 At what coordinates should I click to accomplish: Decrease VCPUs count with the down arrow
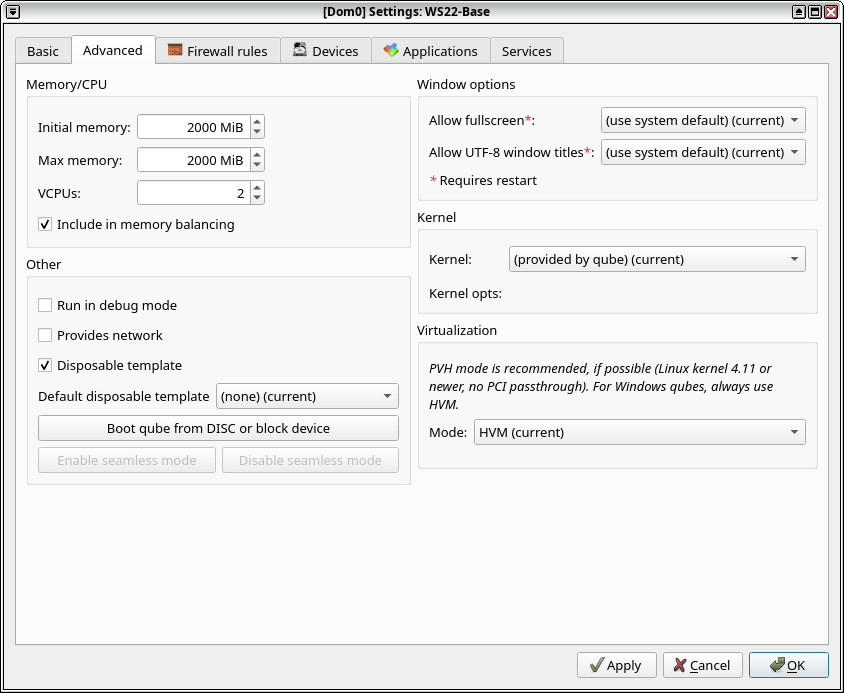coord(257,198)
